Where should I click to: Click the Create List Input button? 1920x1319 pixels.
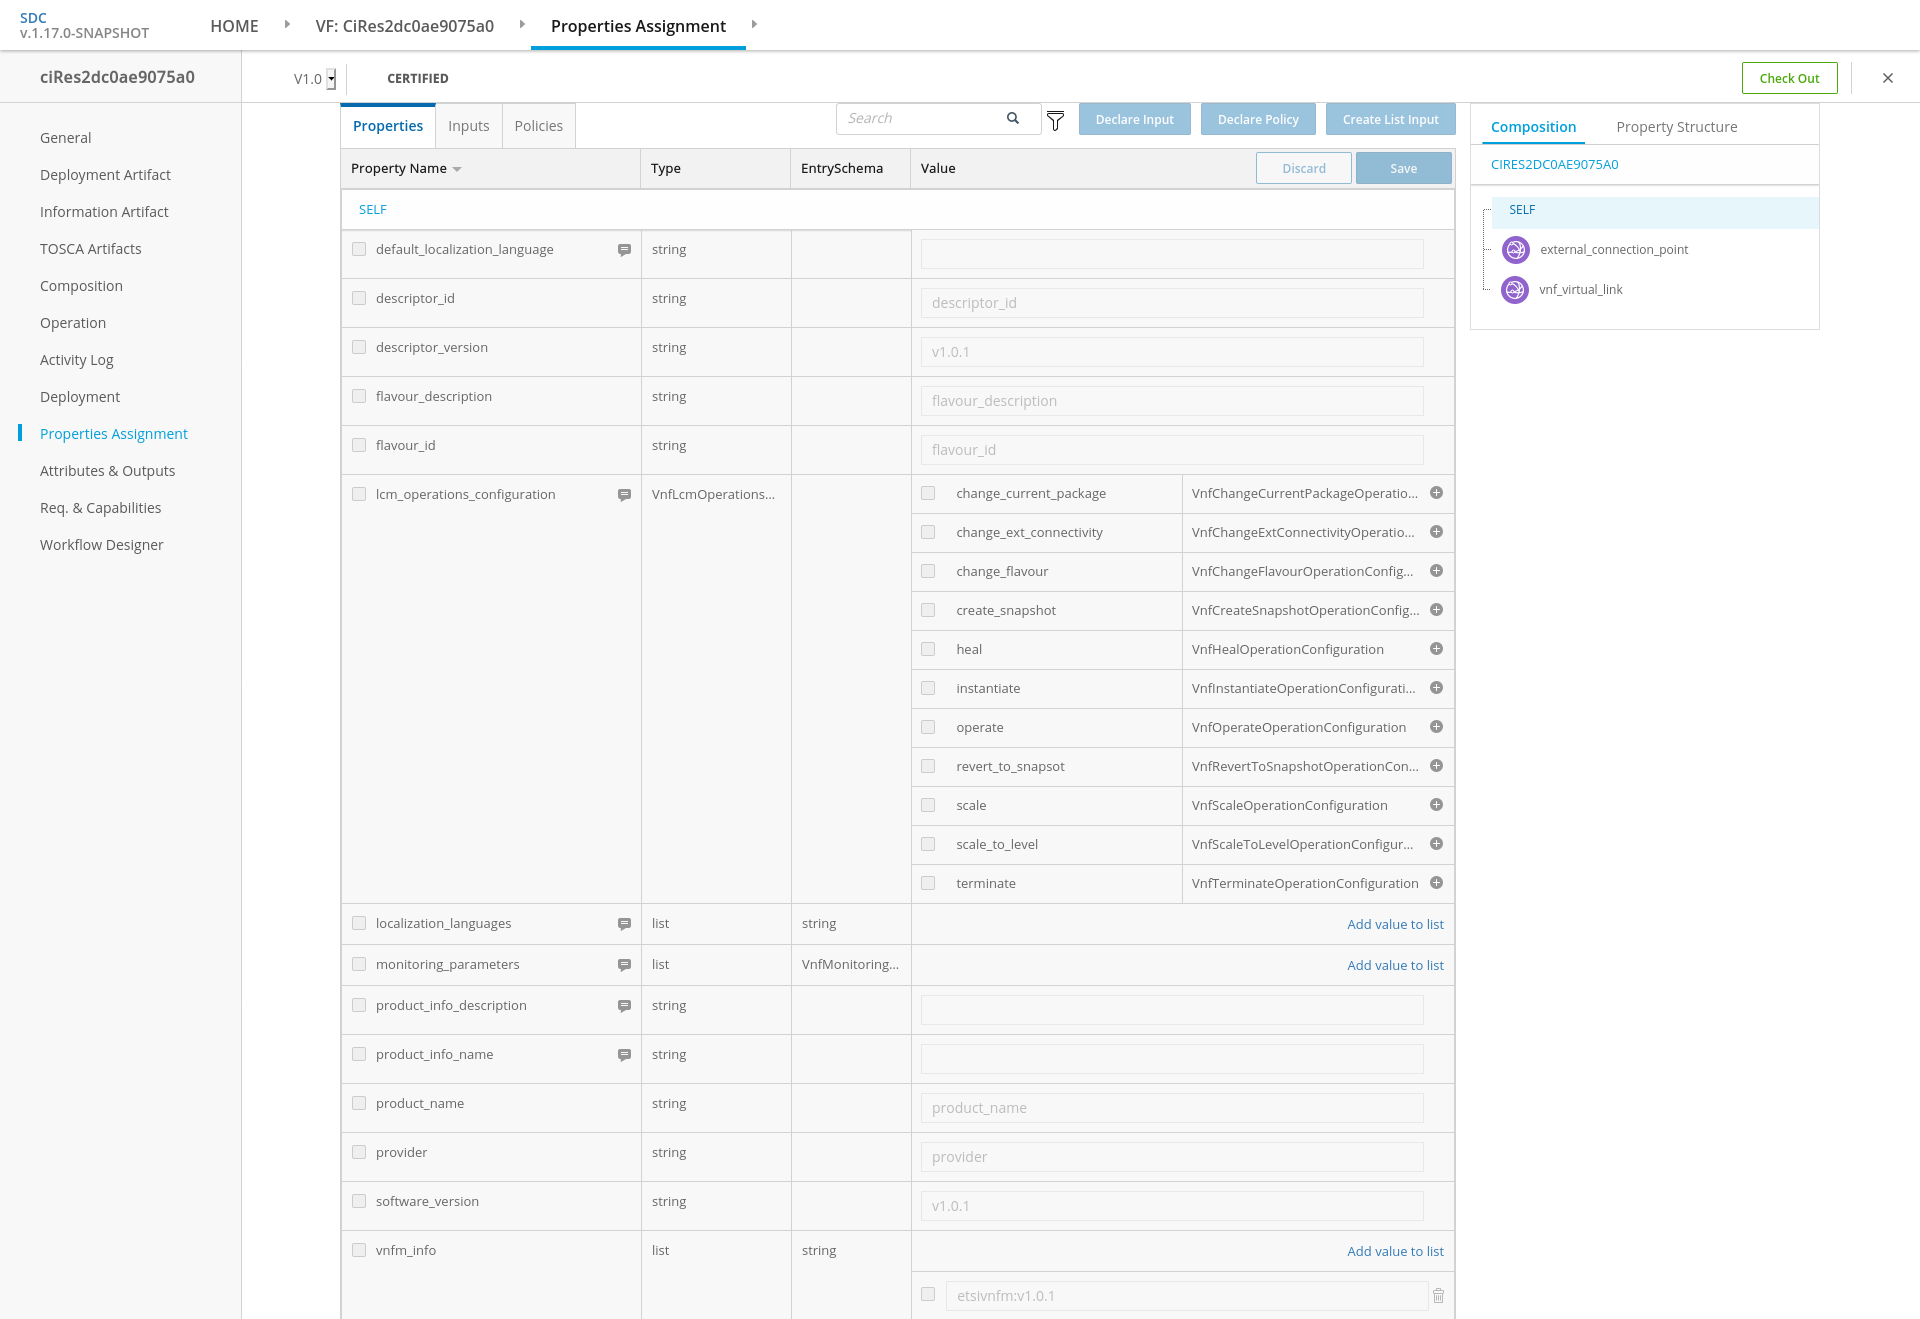(x=1390, y=119)
